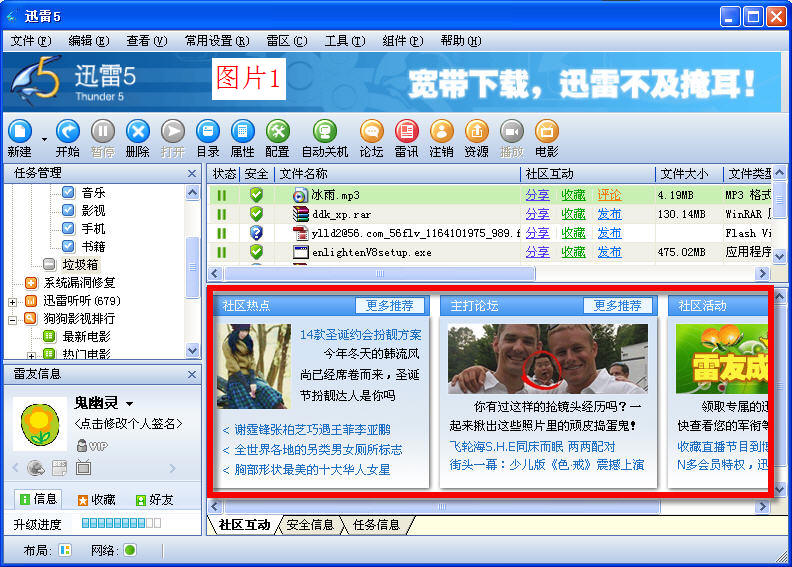Click the 升级进度 progress bar
Image resolution: width=792 pixels, height=567 pixels.
(121, 524)
